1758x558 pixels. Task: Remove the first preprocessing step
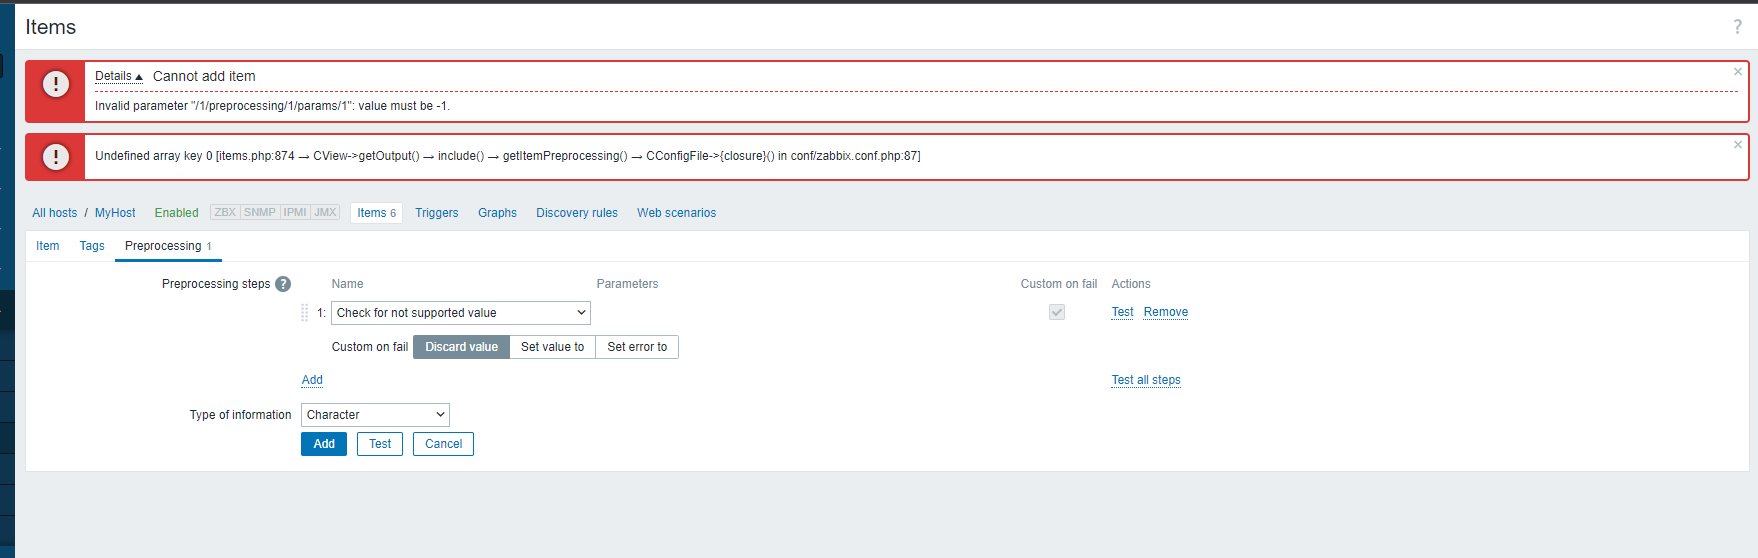click(x=1166, y=312)
